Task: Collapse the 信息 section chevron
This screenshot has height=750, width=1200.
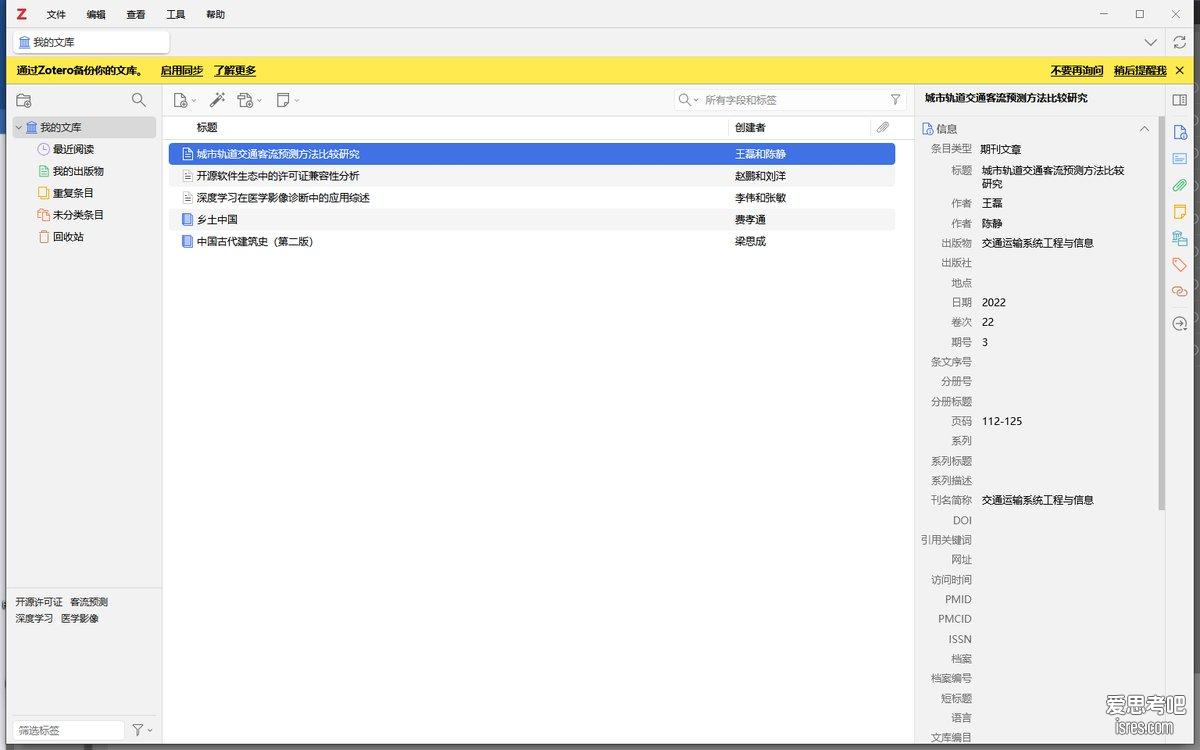Action: point(1145,129)
